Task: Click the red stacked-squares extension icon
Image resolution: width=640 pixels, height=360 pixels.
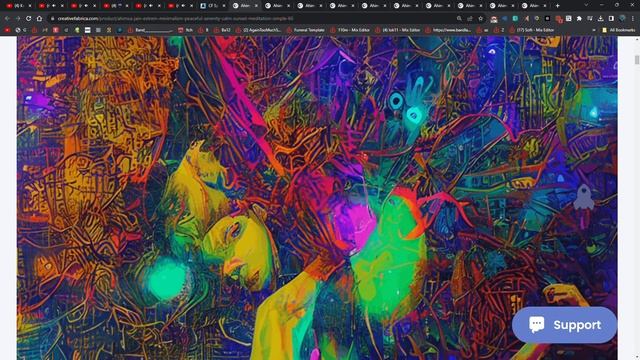Action: [x=558, y=19]
